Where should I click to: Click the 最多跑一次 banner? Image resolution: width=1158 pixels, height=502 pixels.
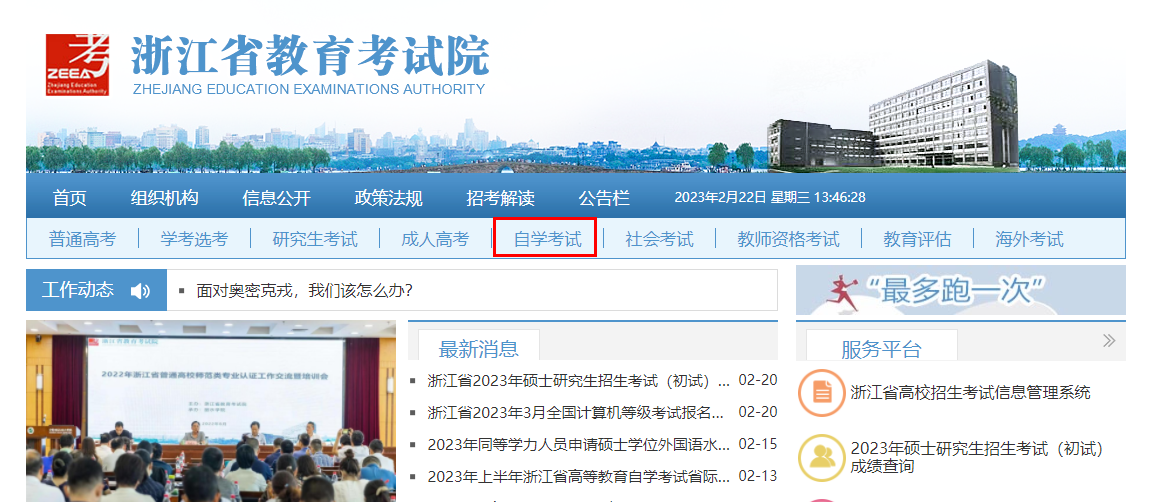[x=960, y=291]
